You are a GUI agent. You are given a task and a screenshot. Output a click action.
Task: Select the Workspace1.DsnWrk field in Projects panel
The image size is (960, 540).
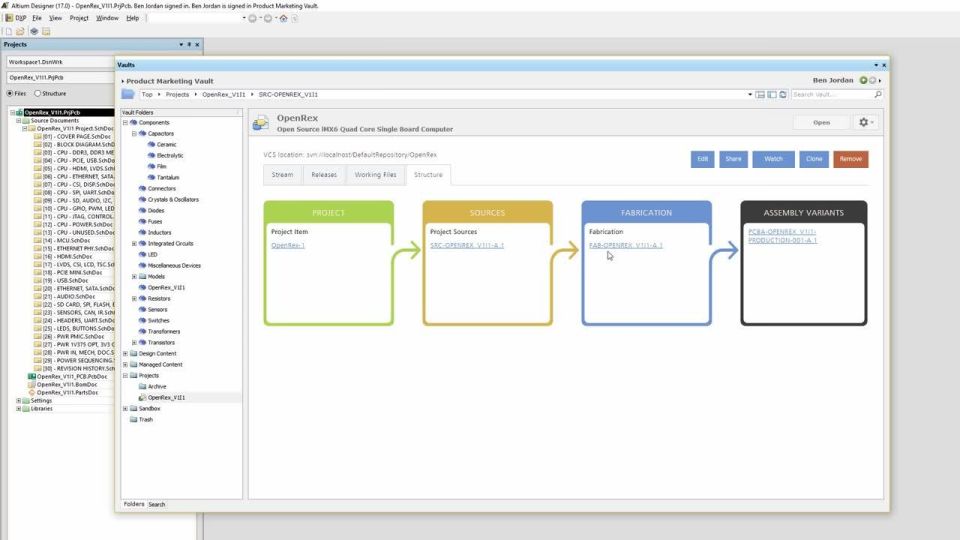(x=60, y=62)
